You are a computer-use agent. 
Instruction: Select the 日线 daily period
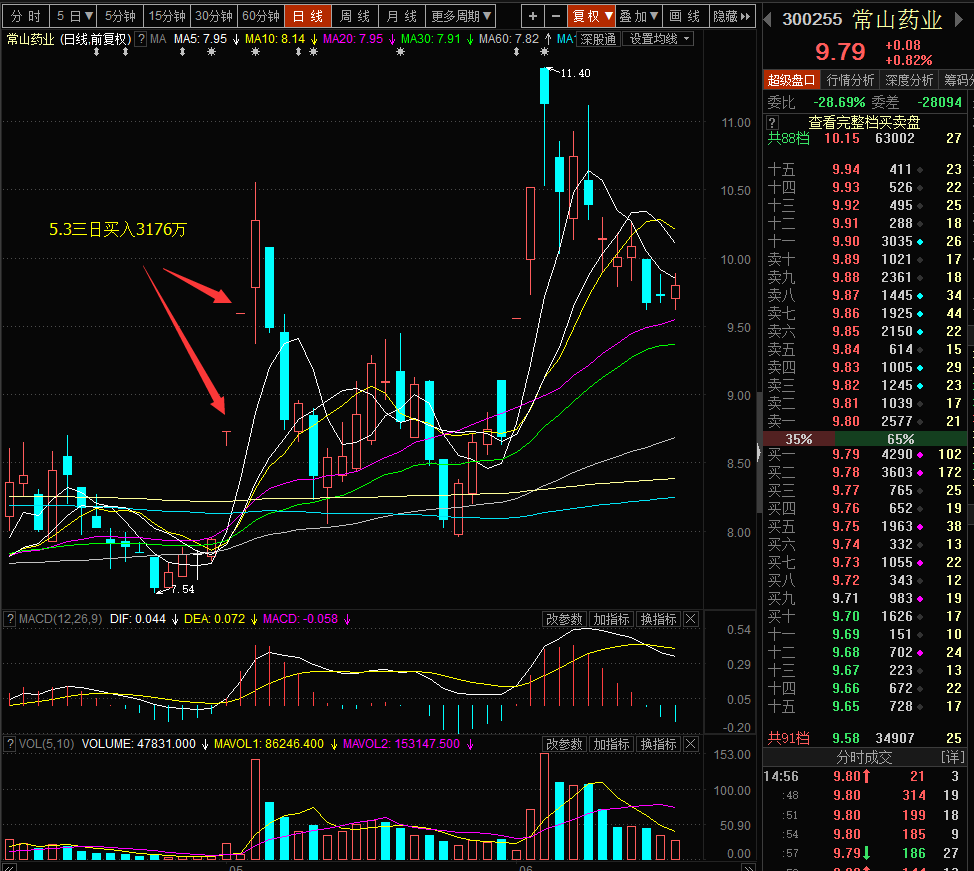coord(307,16)
